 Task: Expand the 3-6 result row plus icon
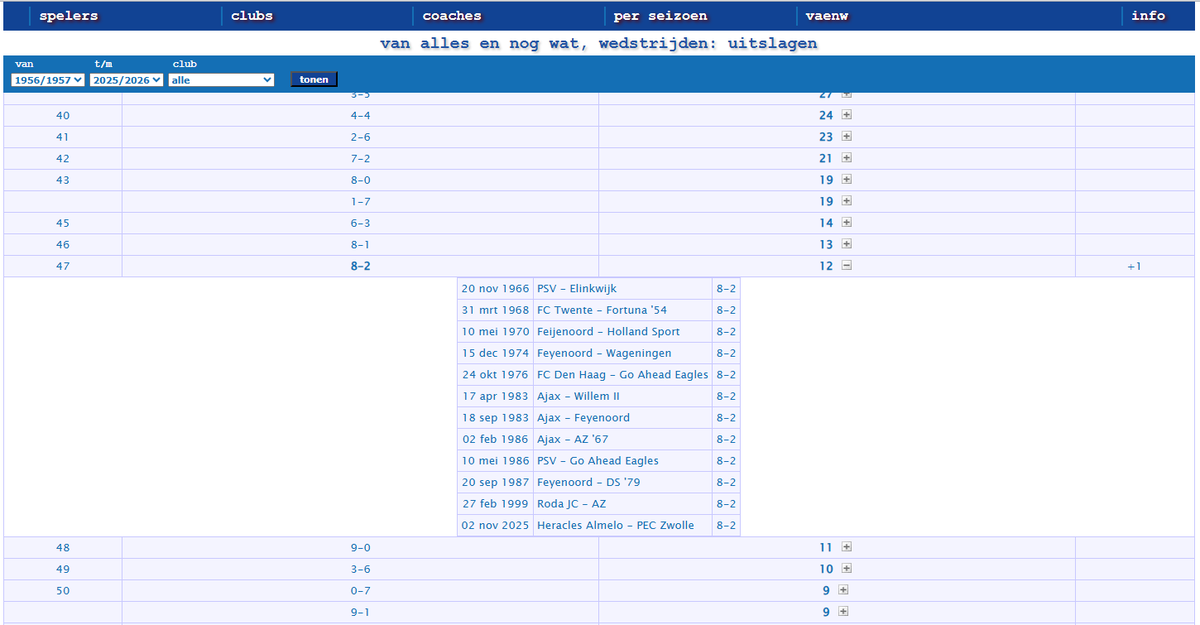pyautogui.click(x=846, y=569)
